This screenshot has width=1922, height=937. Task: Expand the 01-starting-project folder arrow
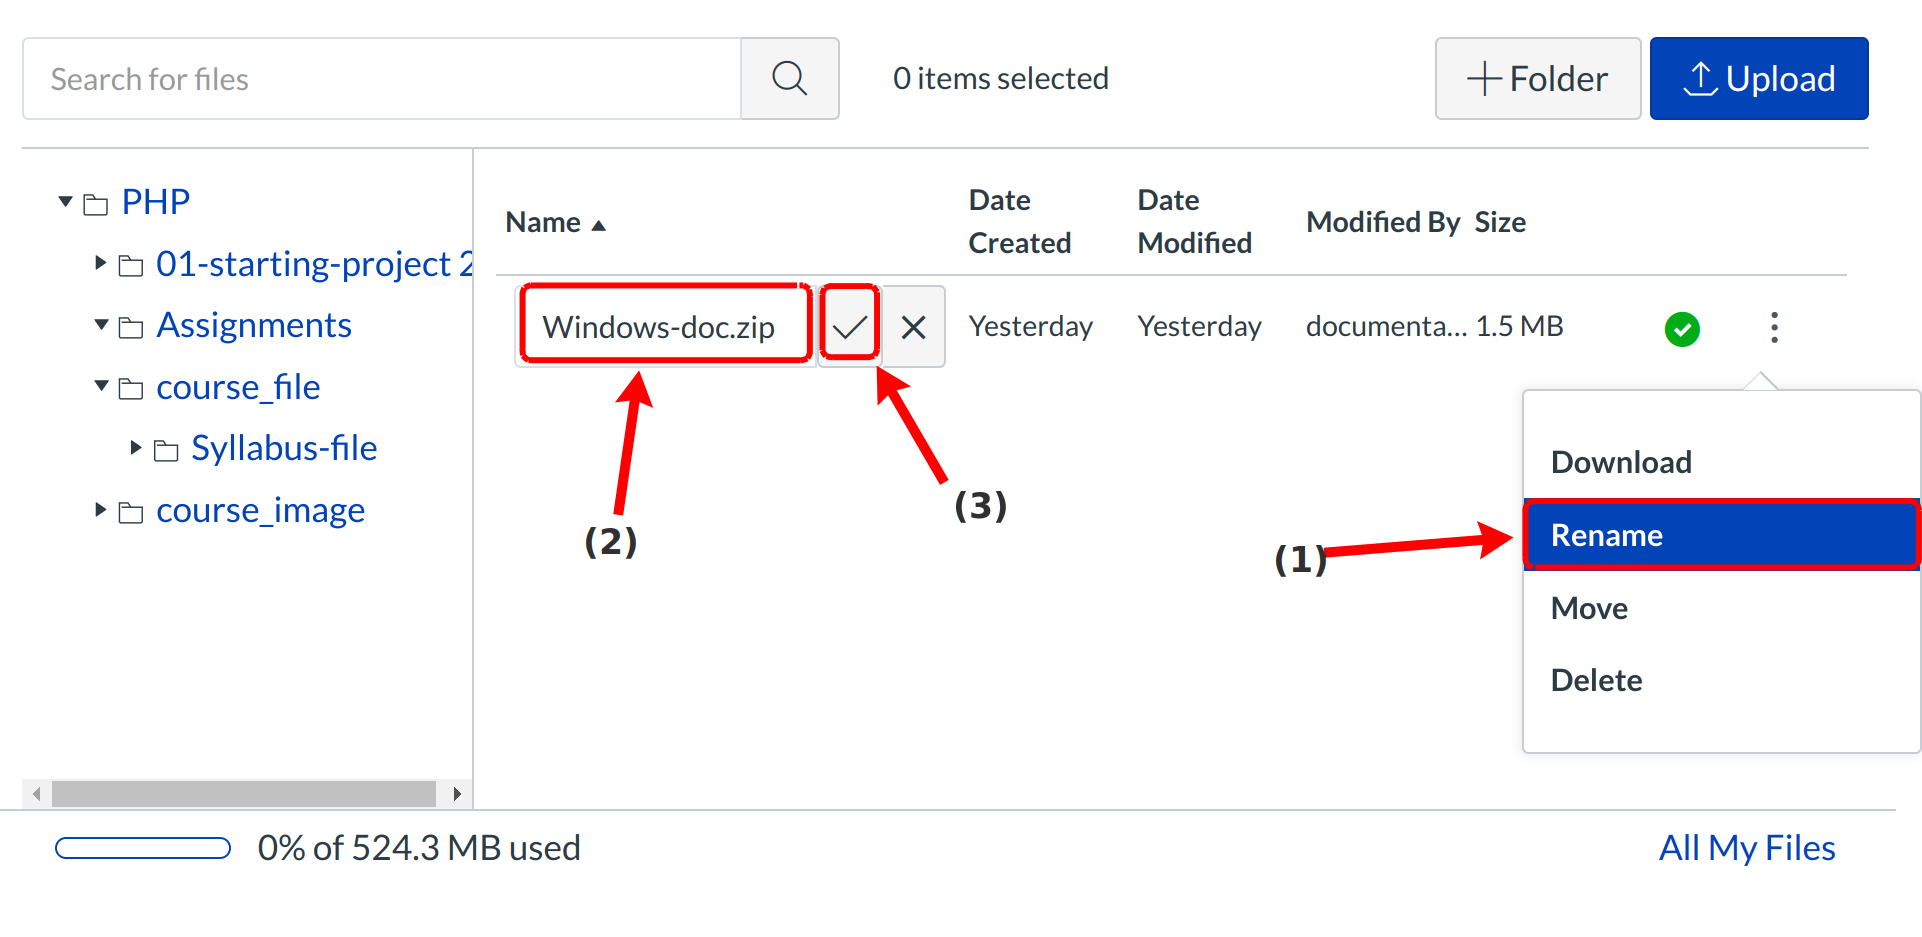100,263
